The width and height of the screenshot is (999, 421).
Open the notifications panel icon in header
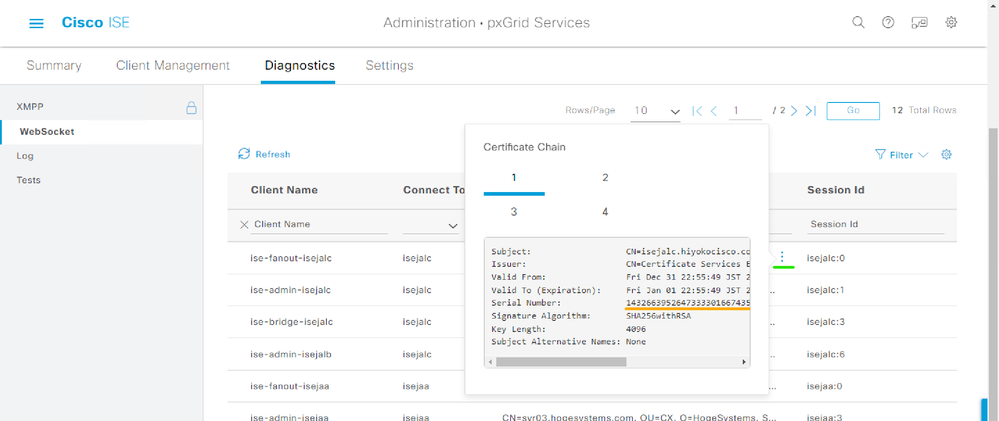[x=919, y=22]
